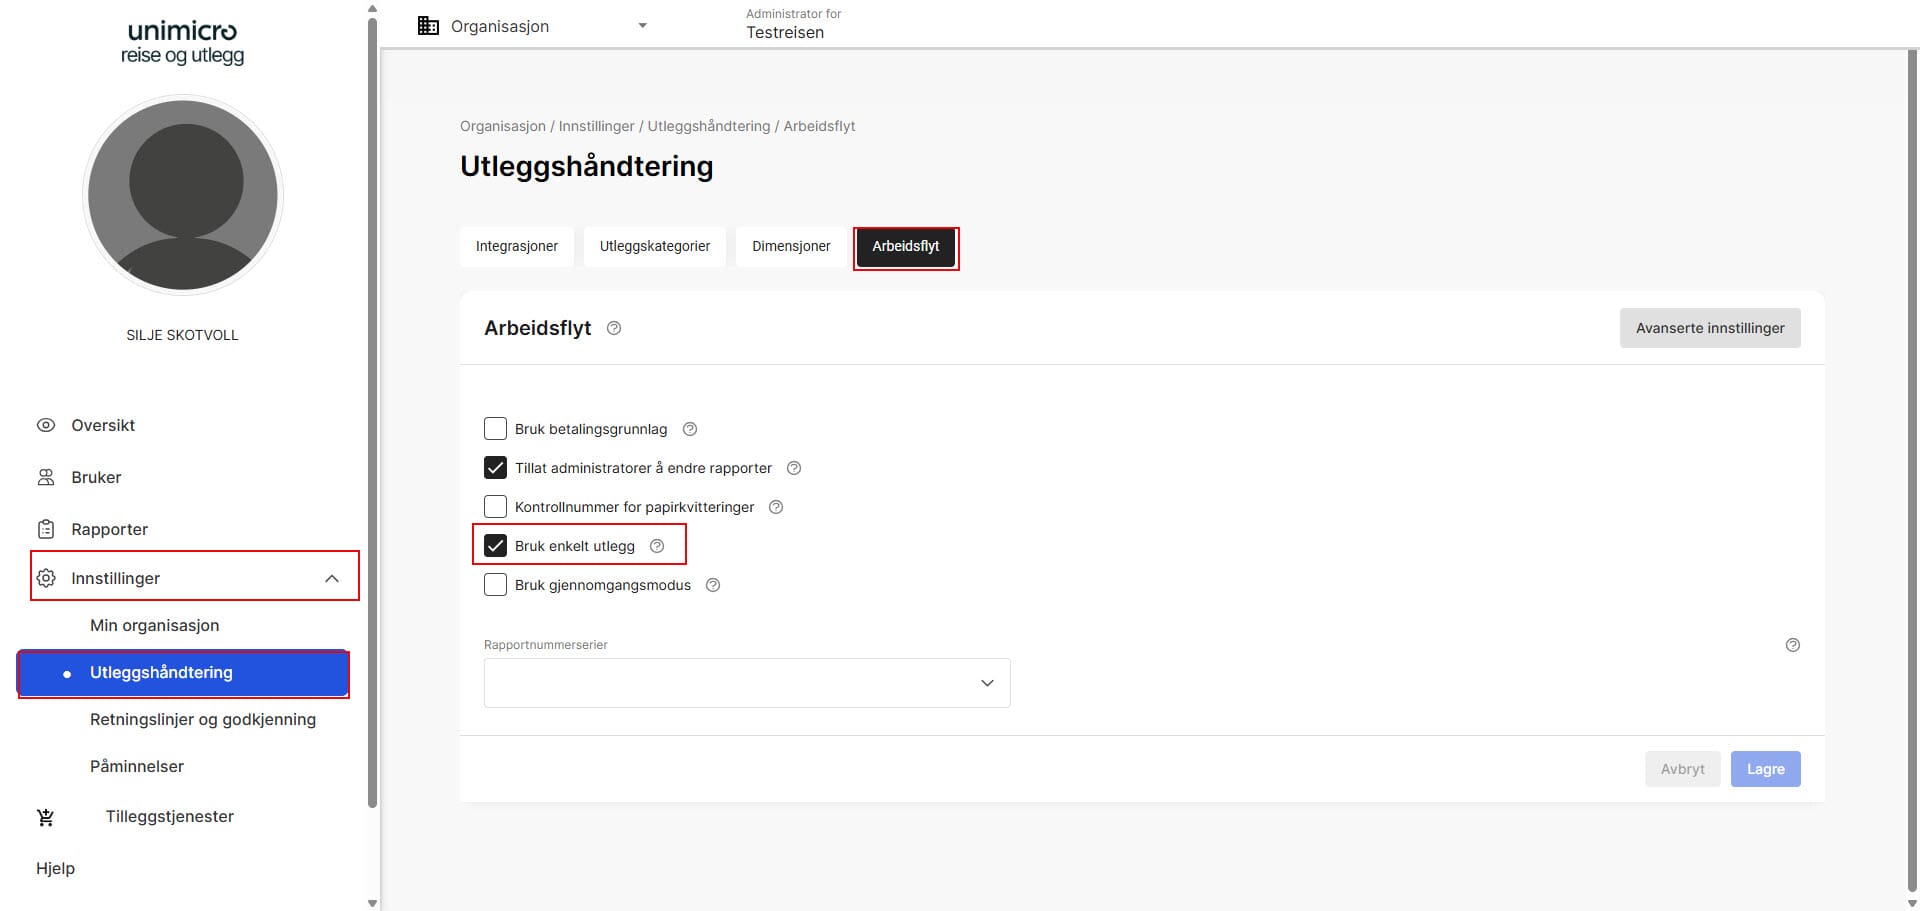The height and width of the screenshot is (911, 1920).
Task: Open help tooltip beside Arbeidsflyt heading
Action: click(614, 327)
